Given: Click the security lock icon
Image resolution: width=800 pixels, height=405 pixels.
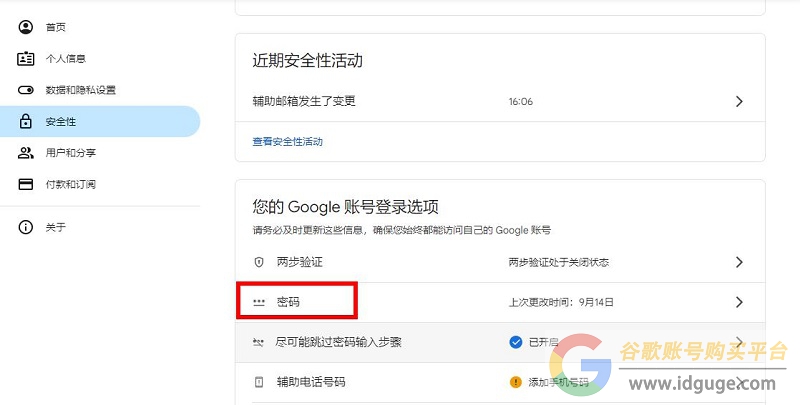Looking at the screenshot, I should (x=26, y=121).
